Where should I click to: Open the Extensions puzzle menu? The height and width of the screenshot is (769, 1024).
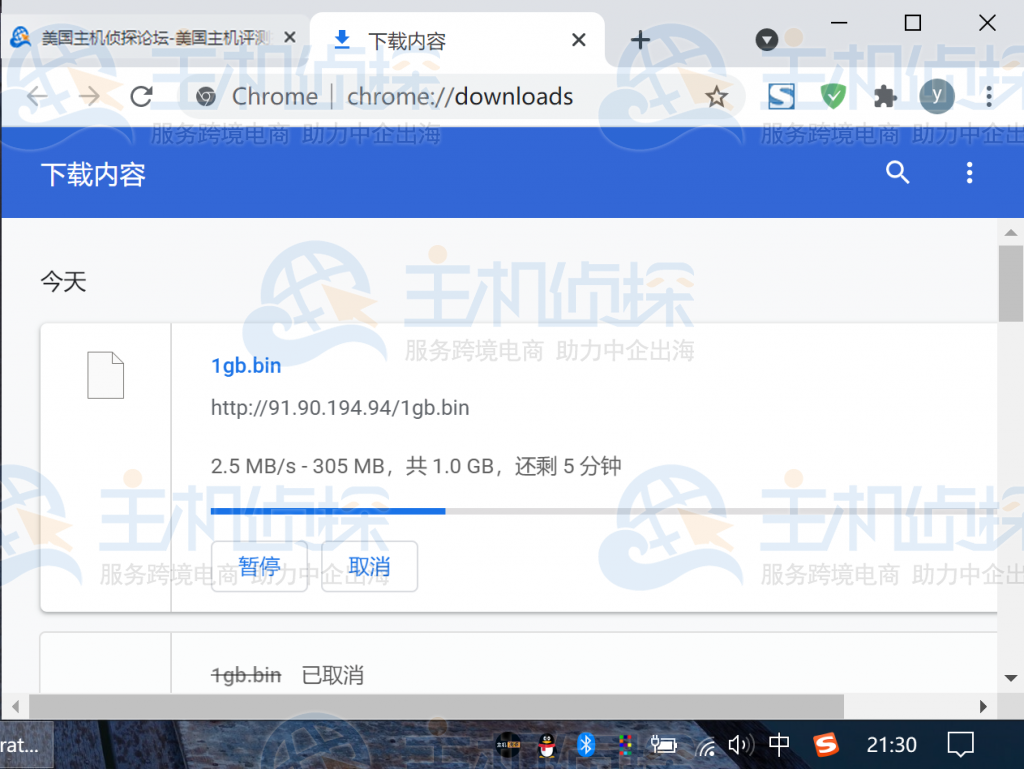tap(885, 97)
